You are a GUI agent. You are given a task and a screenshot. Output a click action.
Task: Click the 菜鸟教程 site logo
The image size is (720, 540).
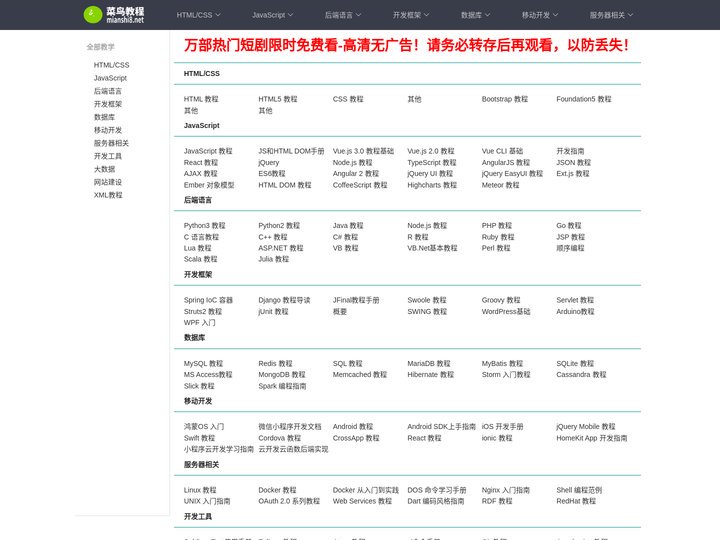coord(114,15)
